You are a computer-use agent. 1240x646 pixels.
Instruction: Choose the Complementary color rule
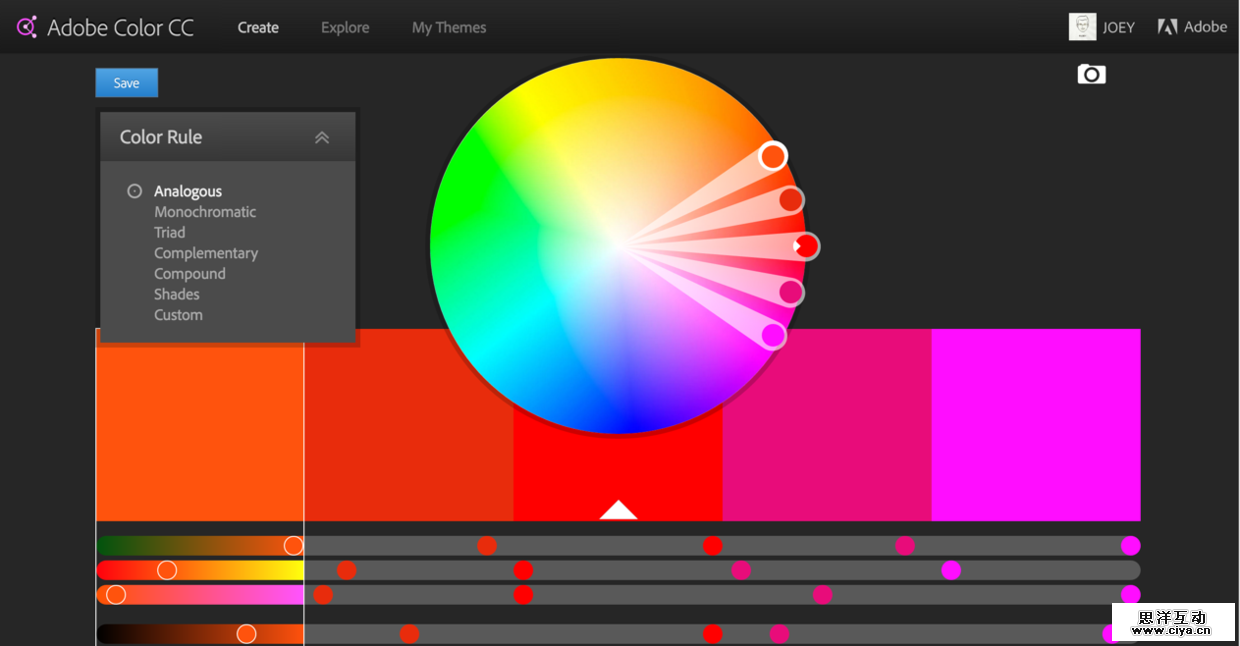point(206,253)
